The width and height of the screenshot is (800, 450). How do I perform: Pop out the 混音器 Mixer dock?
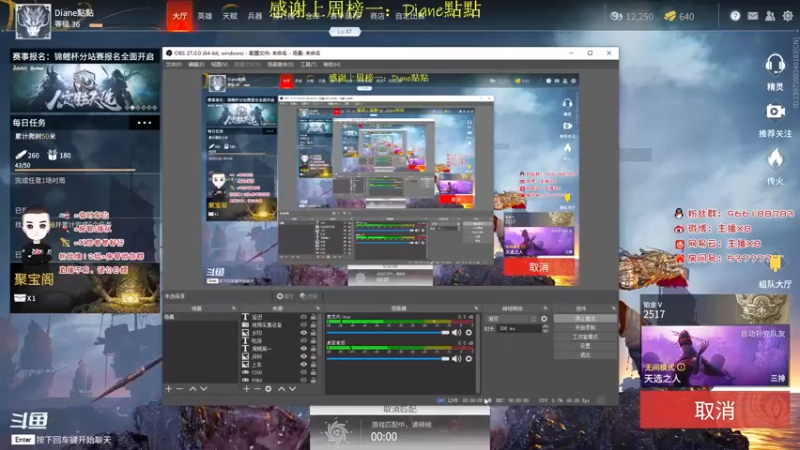[x=476, y=308]
